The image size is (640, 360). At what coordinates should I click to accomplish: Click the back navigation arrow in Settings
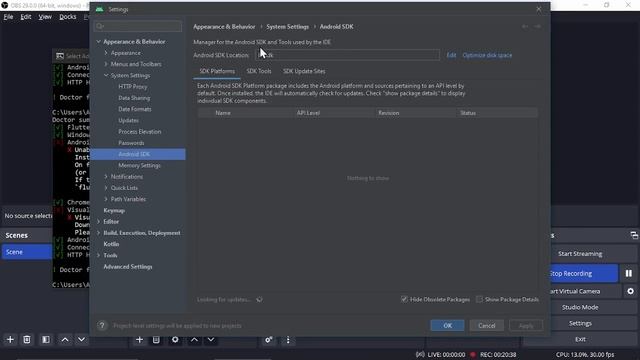525,27
